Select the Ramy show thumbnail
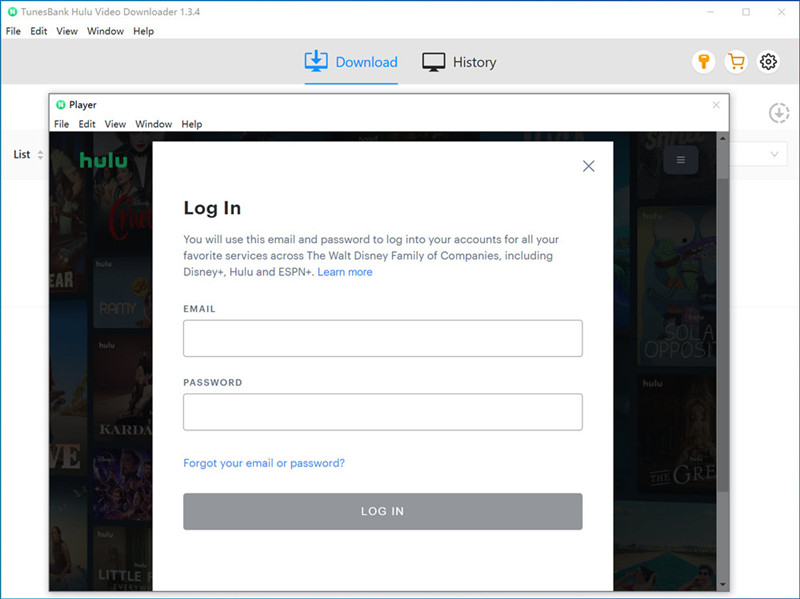The width and height of the screenshot is (800, 599). pos(122,292)
